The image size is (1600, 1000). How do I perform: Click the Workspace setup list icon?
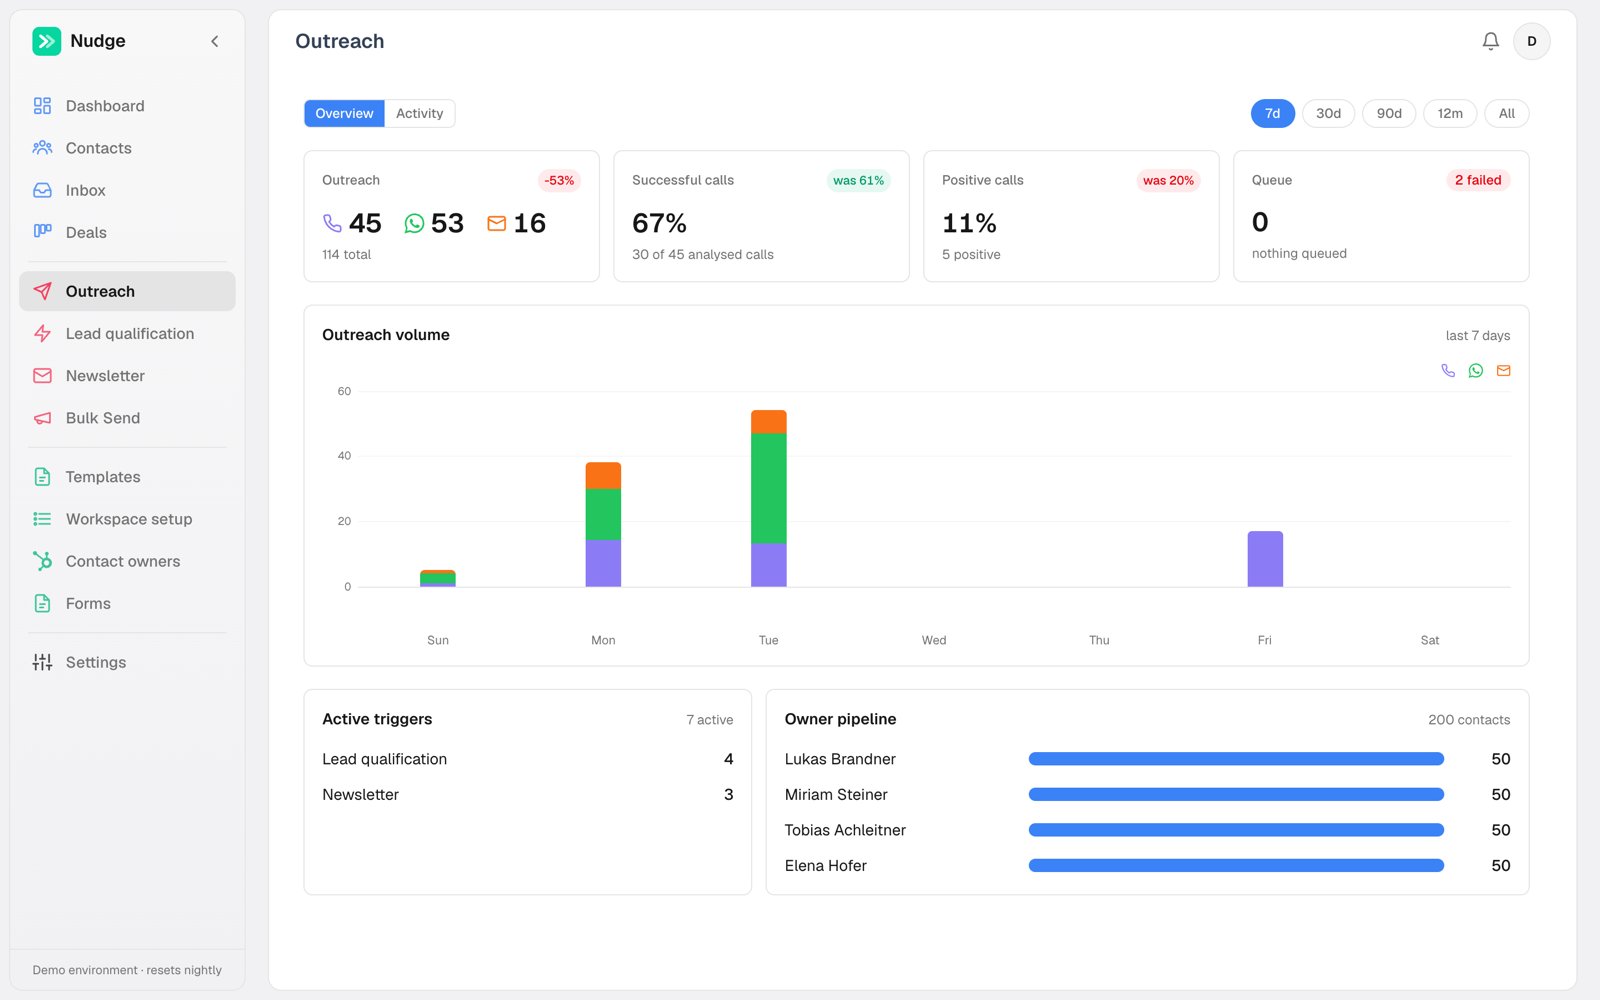pos(42,519)
